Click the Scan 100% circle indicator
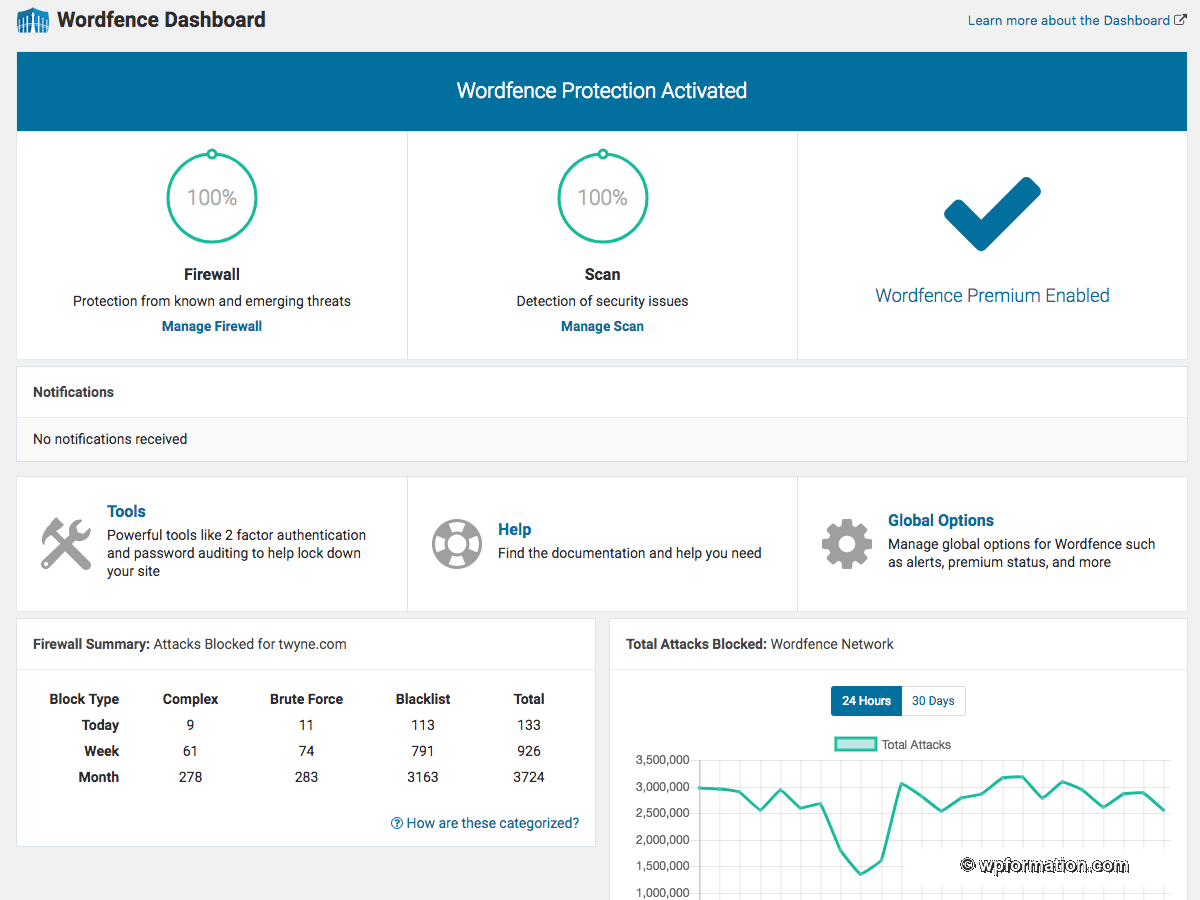This screenshot has width=1200, height=900. click(x=602, y=196)
